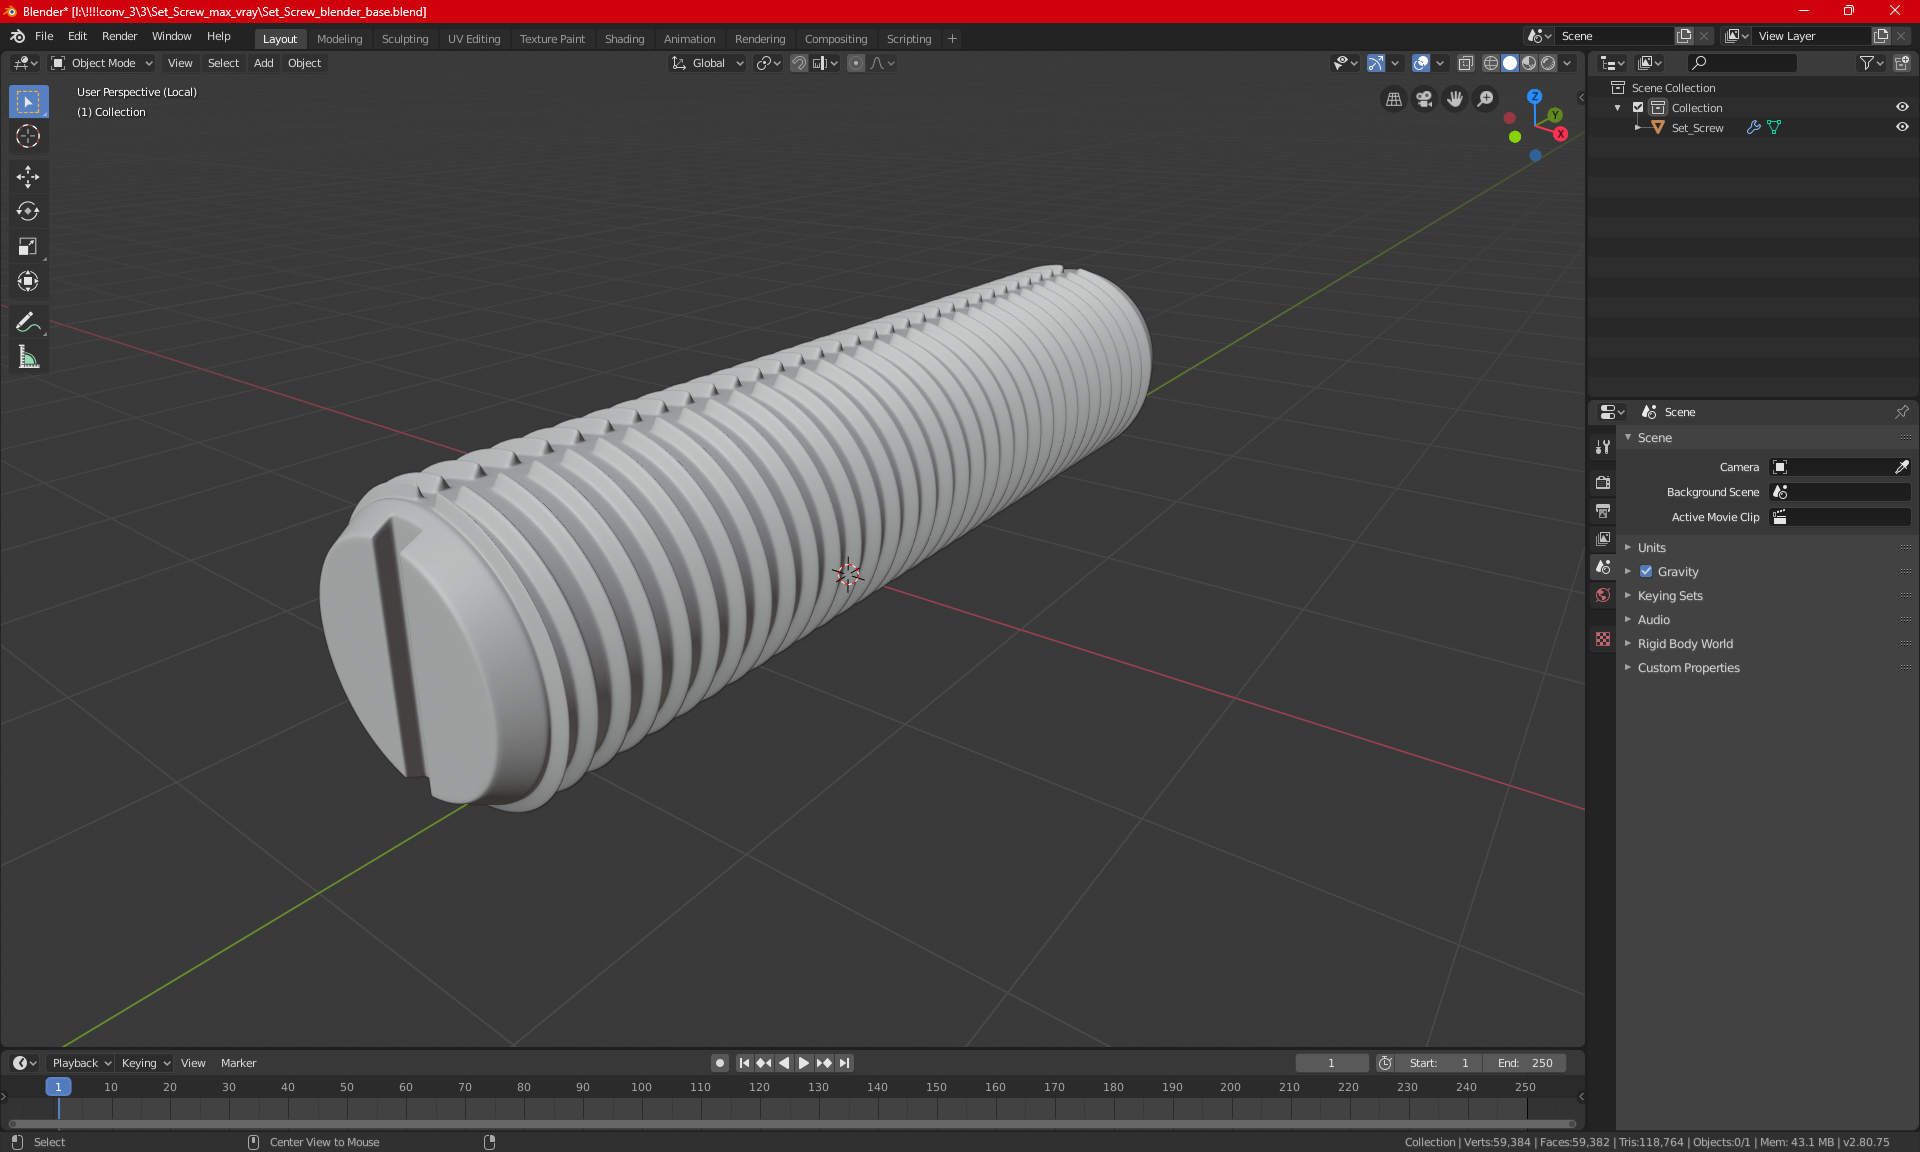1920x1152 pixels.
Task: Click the Set_Screw item in outliner
Action: coord(1698,126)
